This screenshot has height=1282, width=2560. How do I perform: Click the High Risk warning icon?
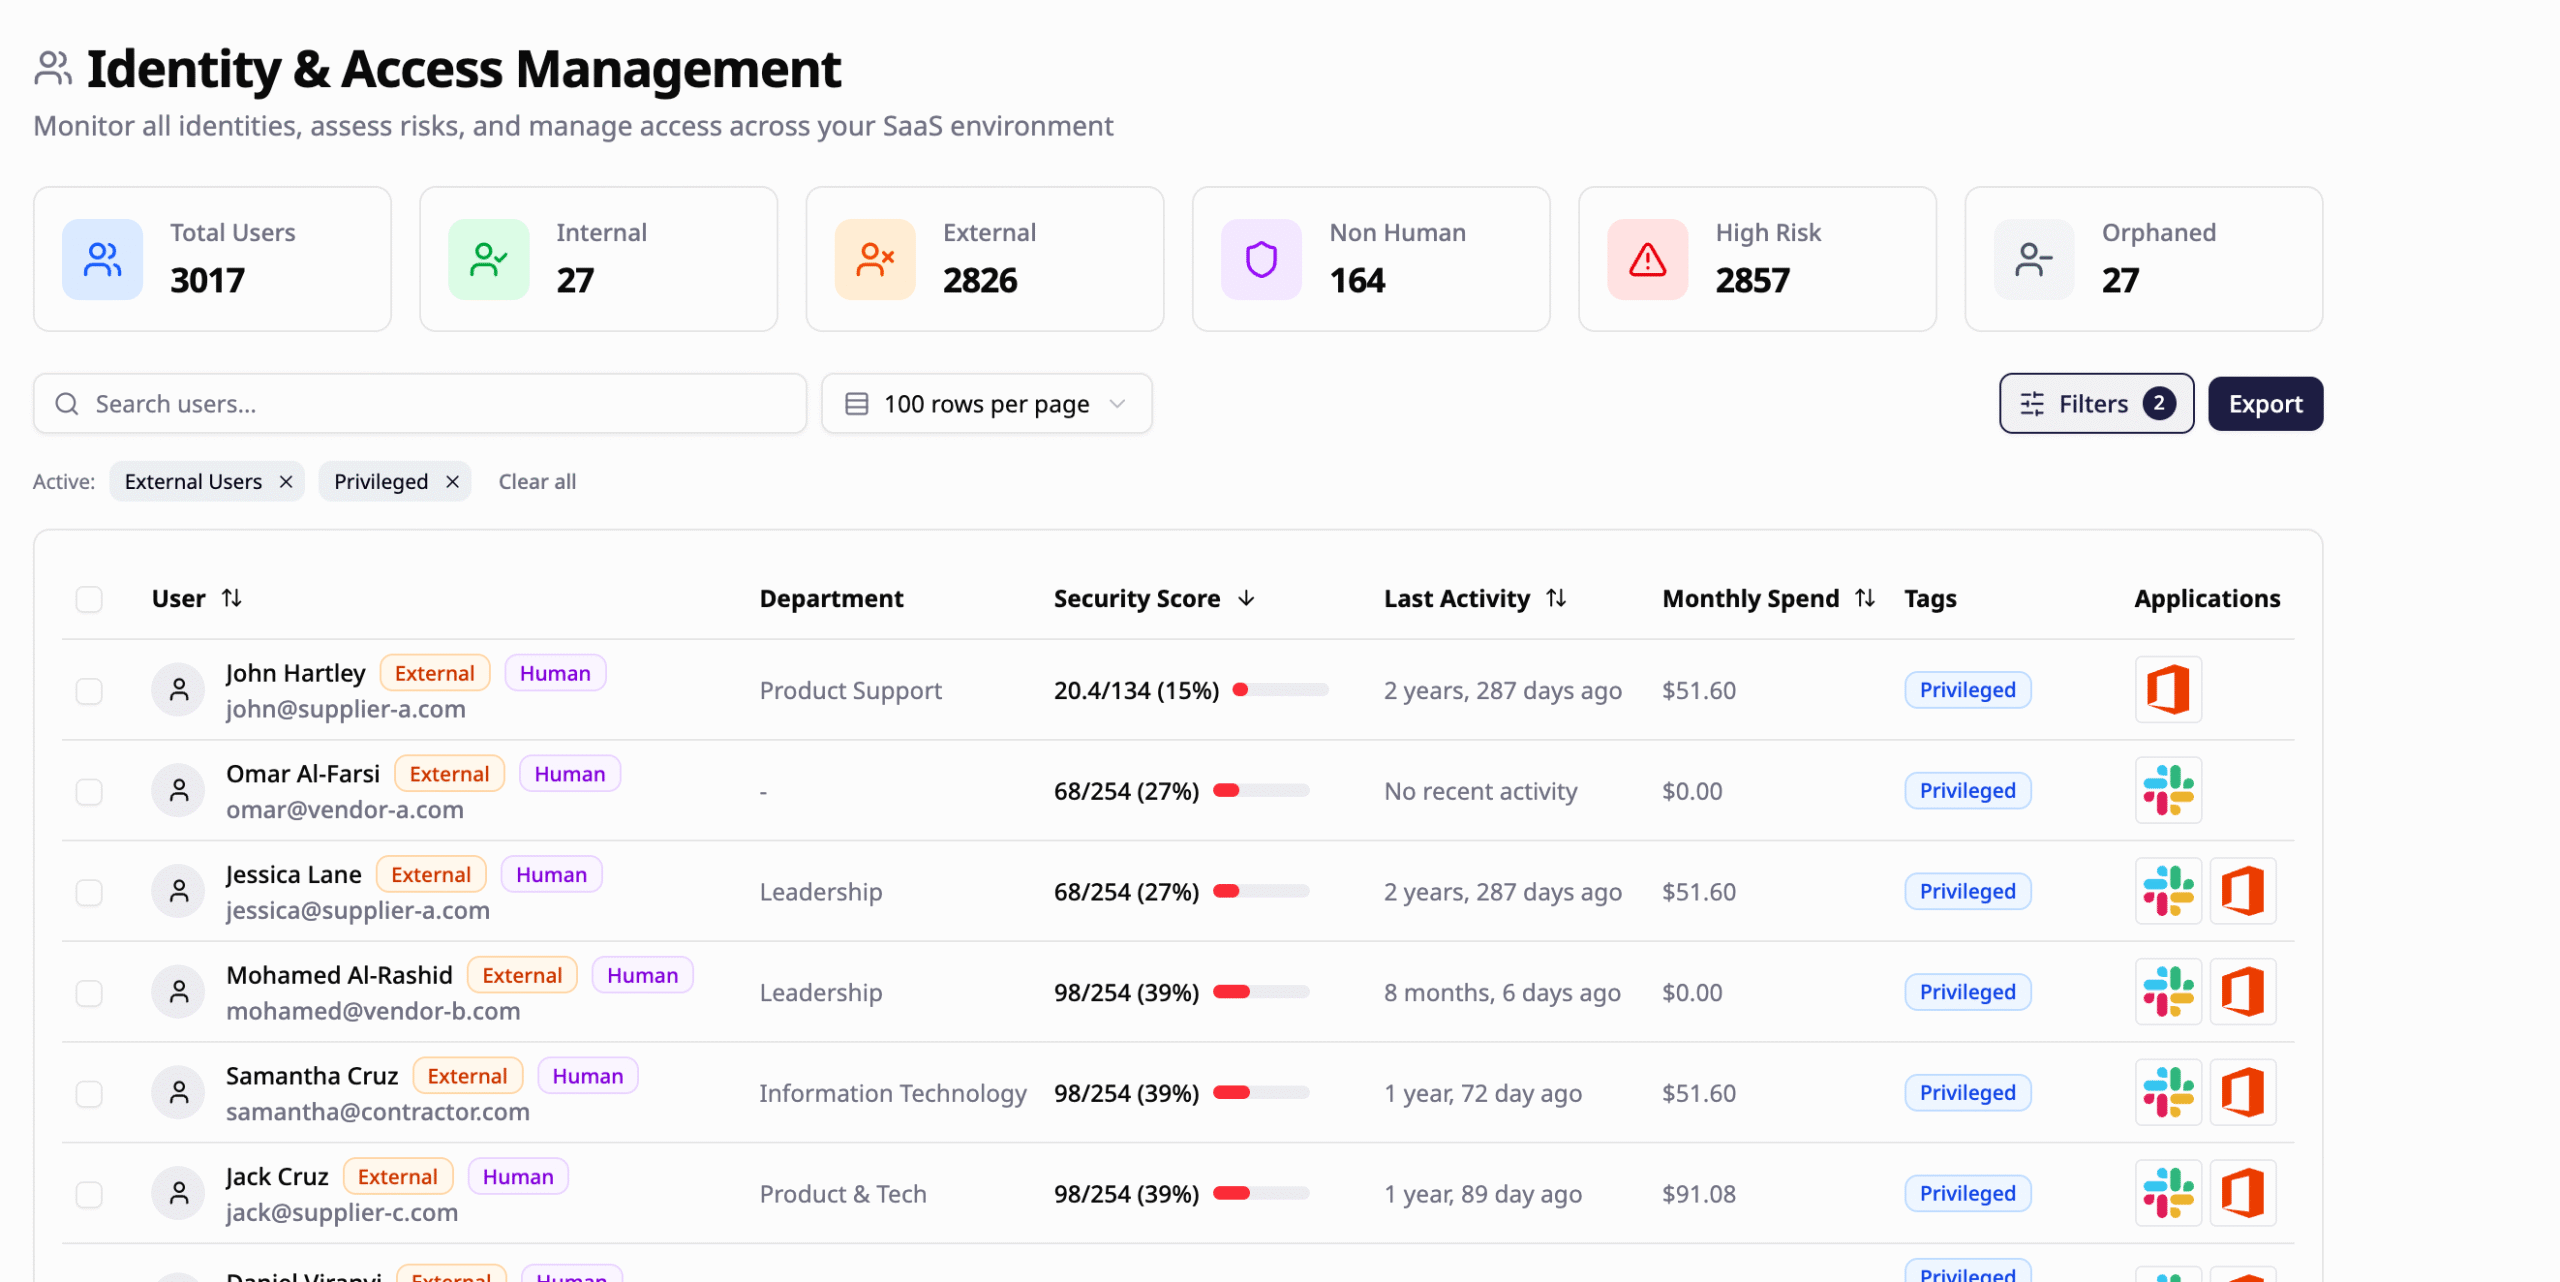point(1647,260)
